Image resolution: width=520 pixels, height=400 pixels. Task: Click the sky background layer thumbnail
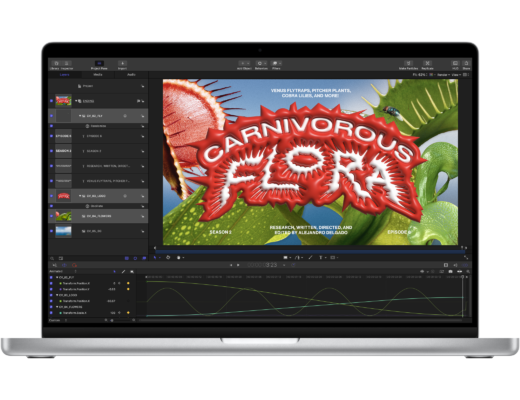63,231
